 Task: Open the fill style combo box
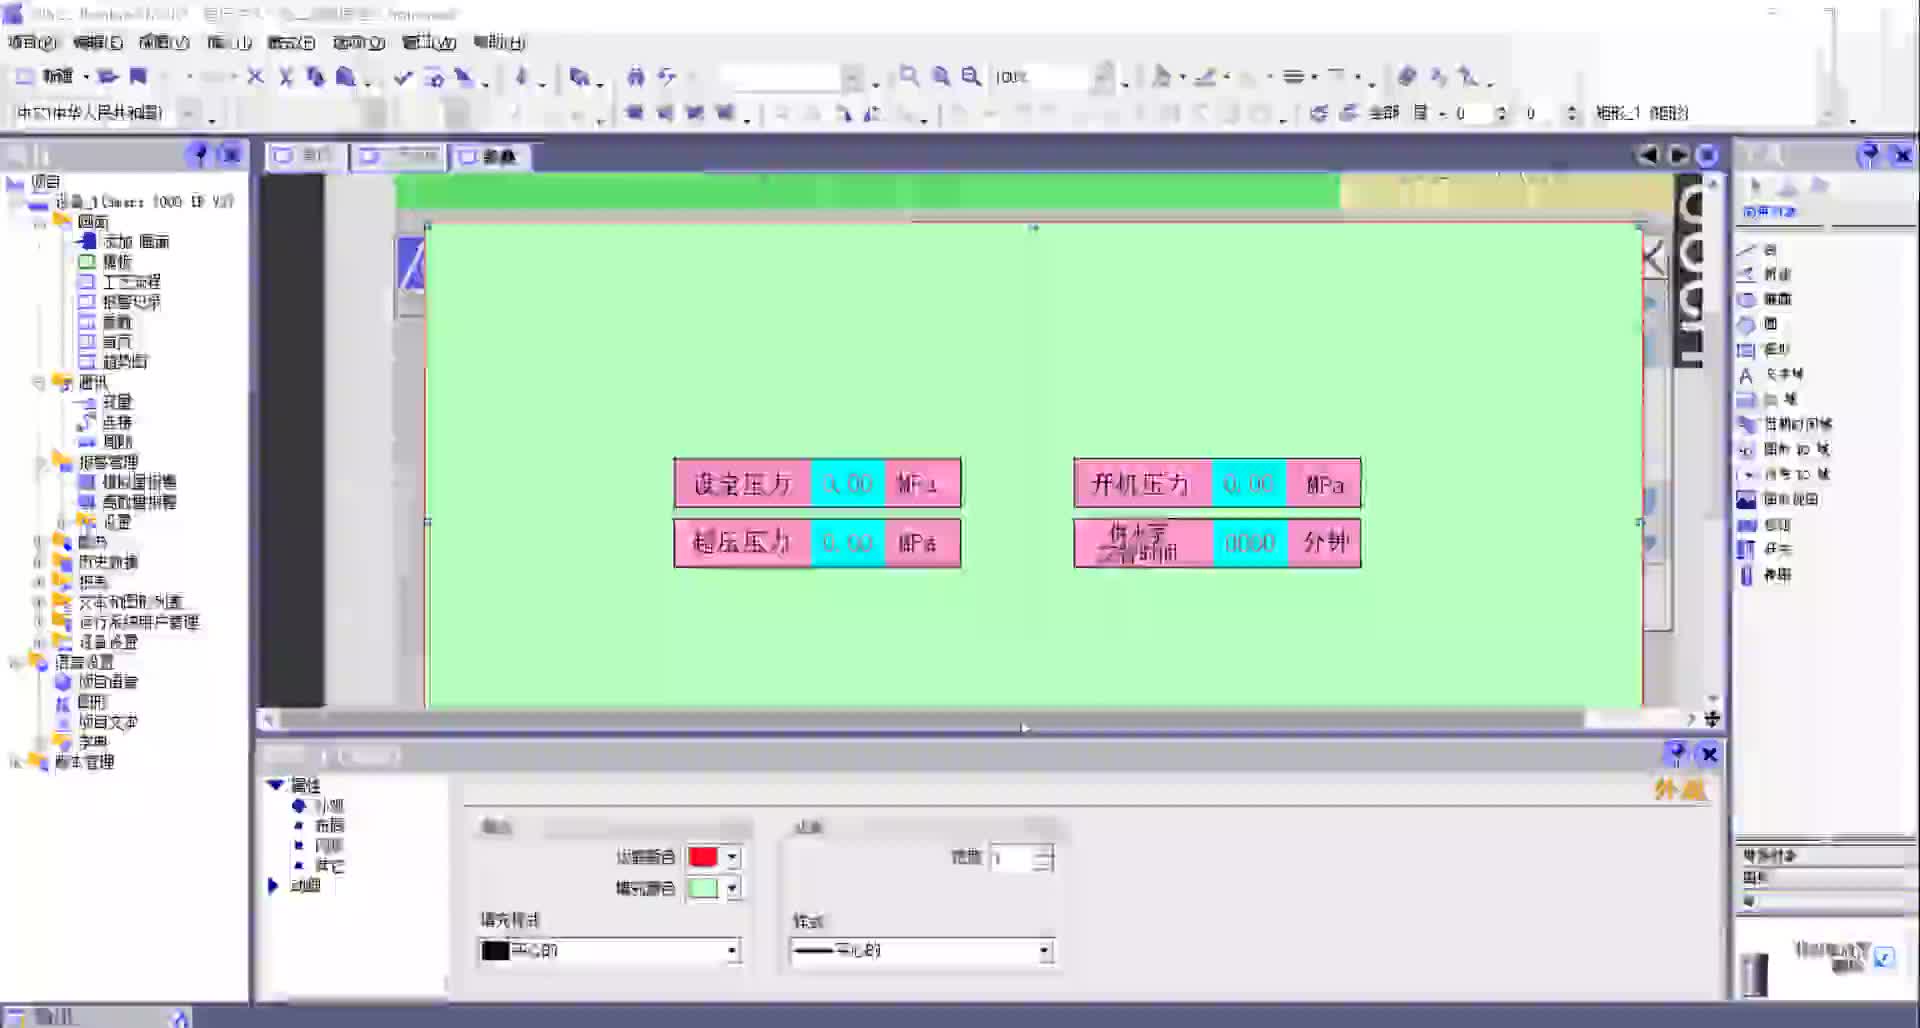click(x=609, y=950)
